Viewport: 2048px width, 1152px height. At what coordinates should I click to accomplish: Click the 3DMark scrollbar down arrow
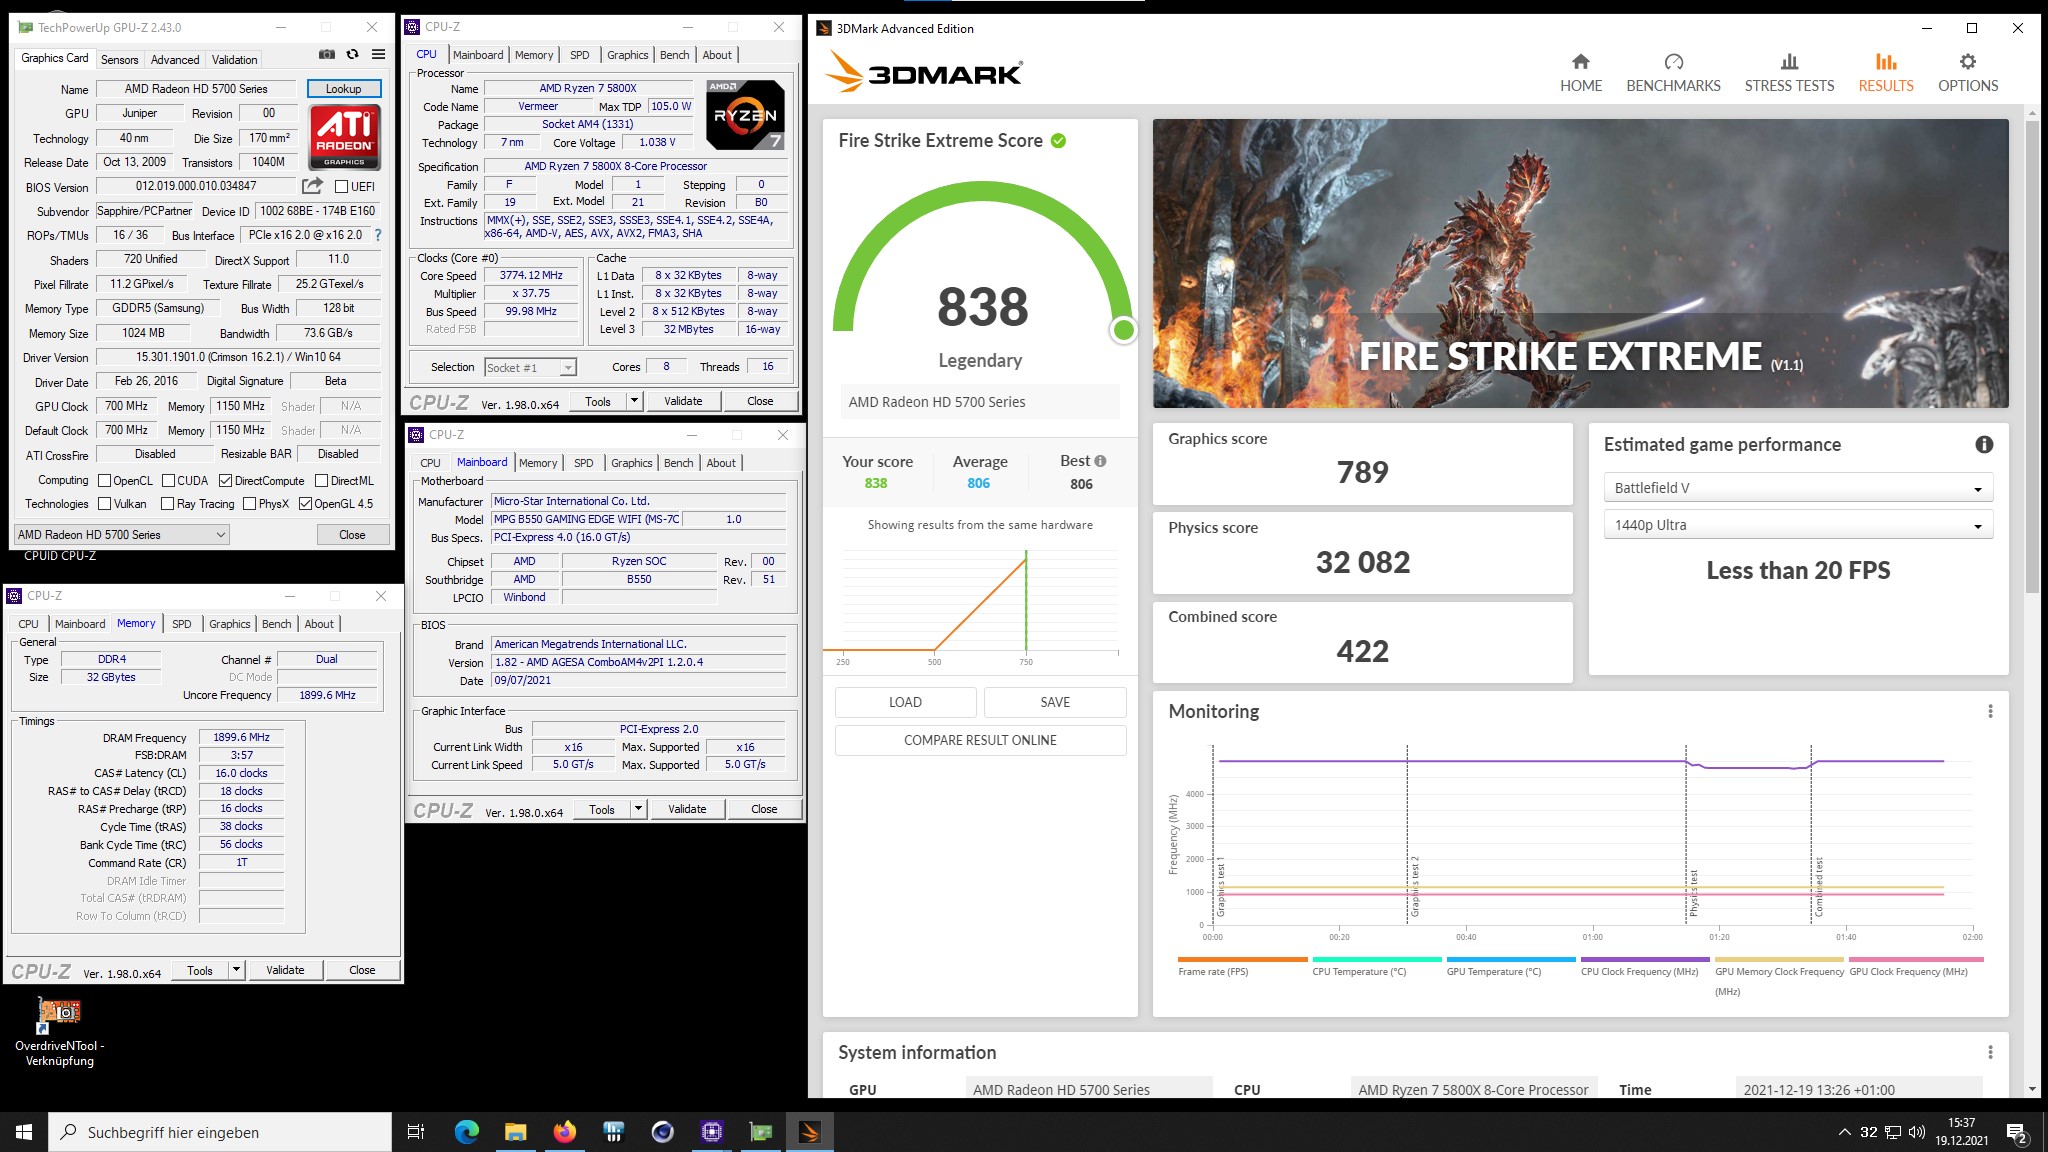2032,1089
